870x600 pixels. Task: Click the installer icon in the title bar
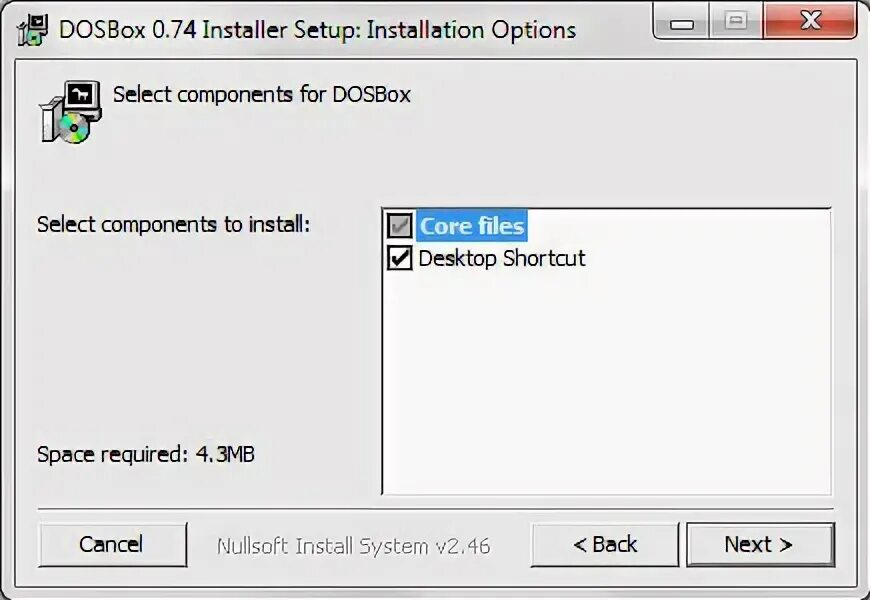coord(32,29)
